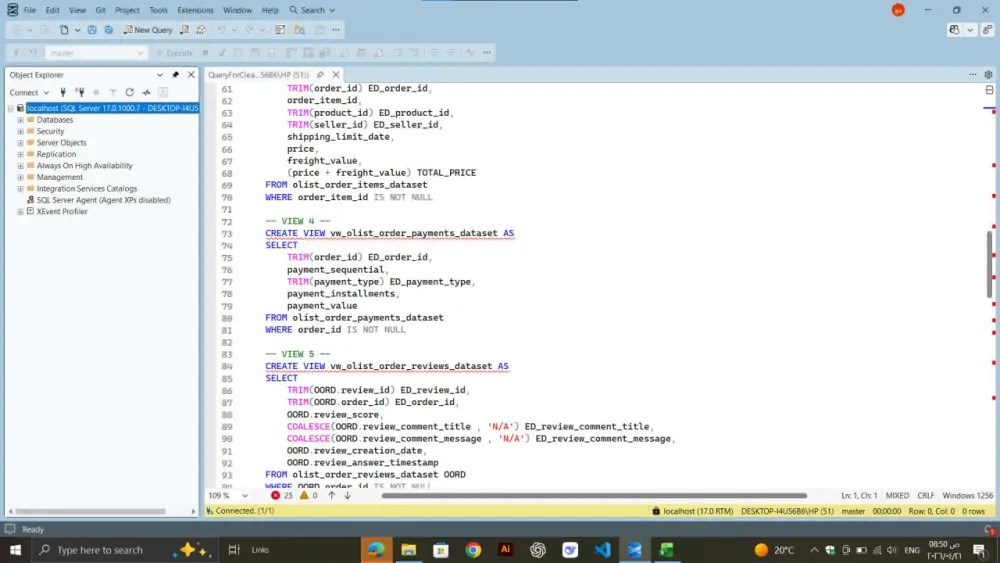The image size is (1000, 563).
Task: Click the editor vertical scrollbar thumb
Action: 989,264
